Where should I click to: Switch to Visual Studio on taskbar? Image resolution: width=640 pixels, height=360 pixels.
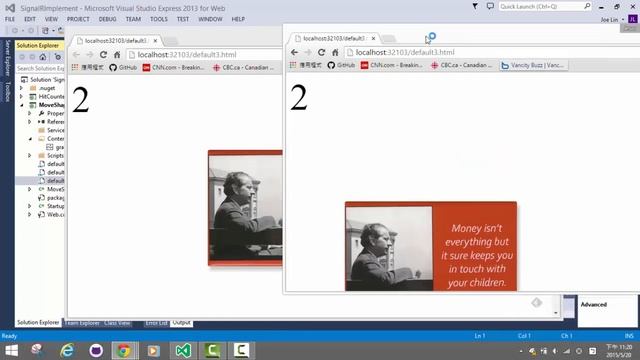[183, 351]
